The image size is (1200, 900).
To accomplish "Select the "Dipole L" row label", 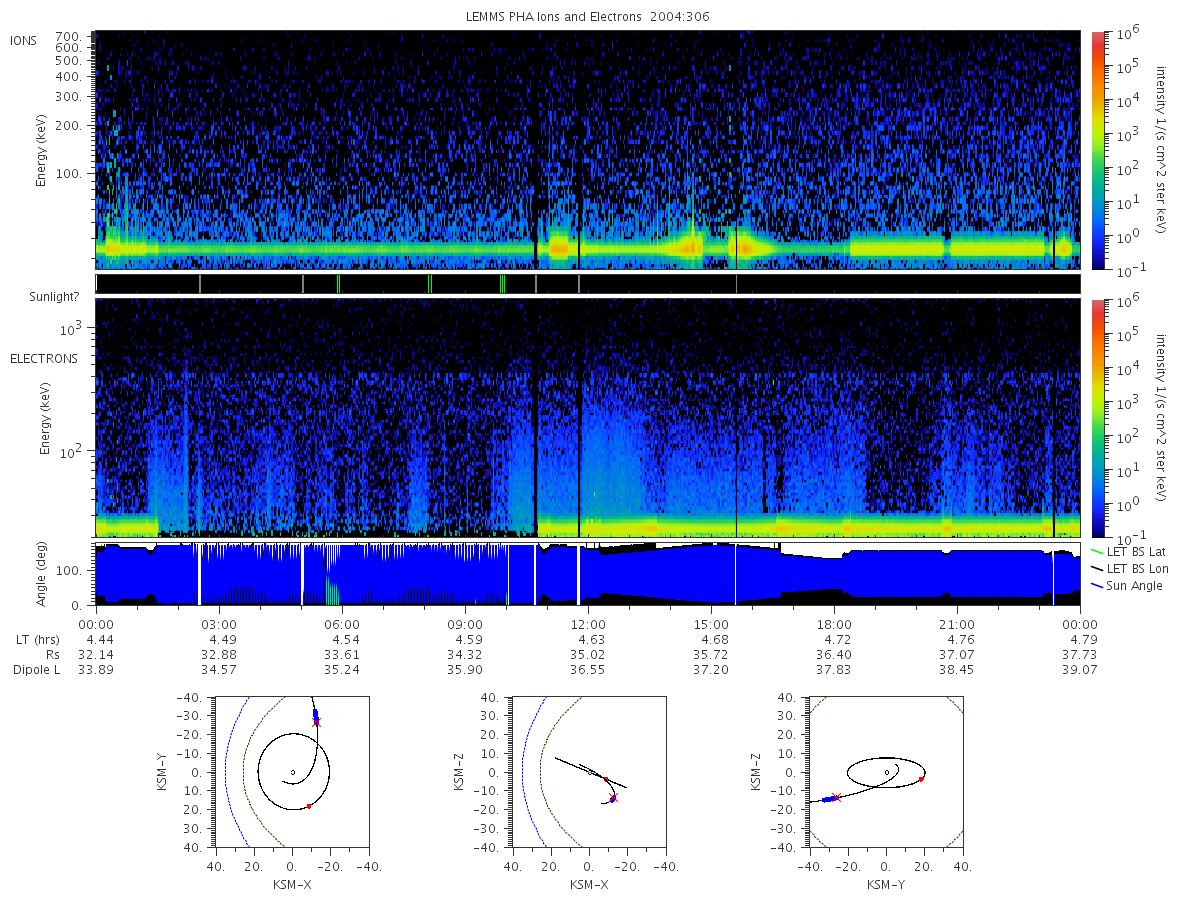I will click(x=36, y=669).
